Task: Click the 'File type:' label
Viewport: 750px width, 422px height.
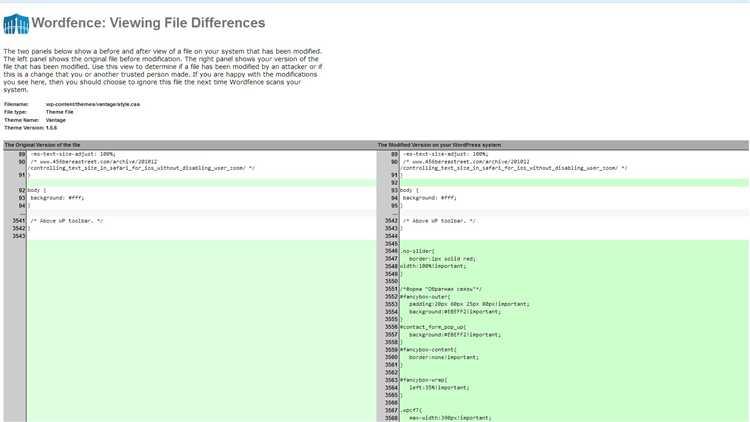Action: point(15,112)
